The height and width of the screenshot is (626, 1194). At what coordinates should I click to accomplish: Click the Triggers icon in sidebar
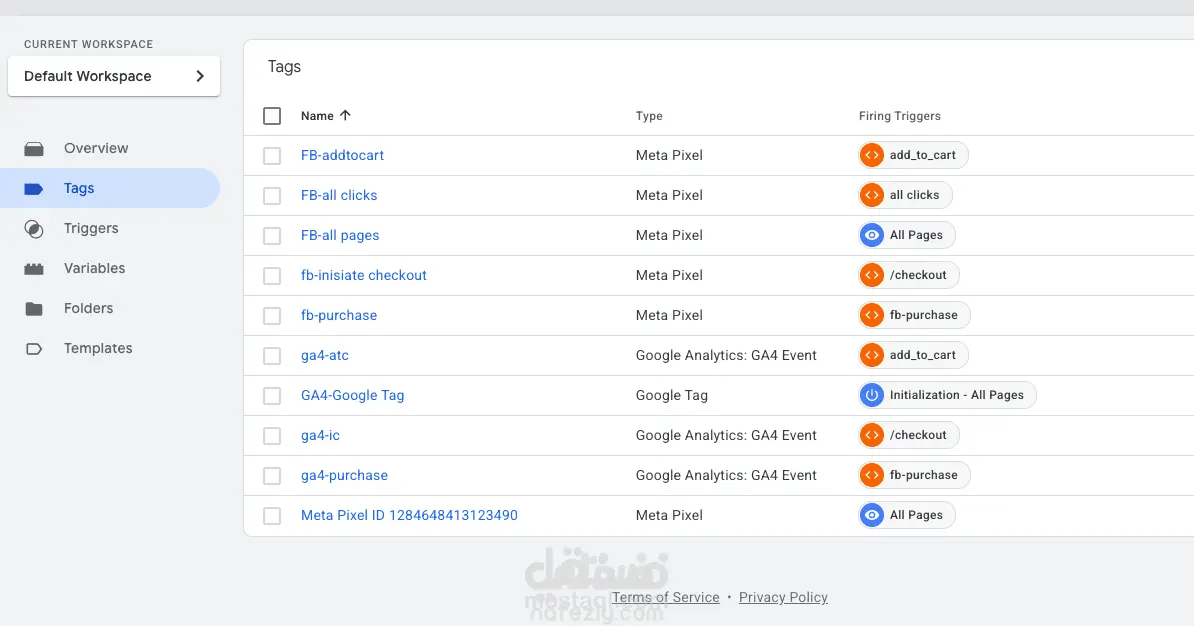pyautogui.click(x=34, y=228)
